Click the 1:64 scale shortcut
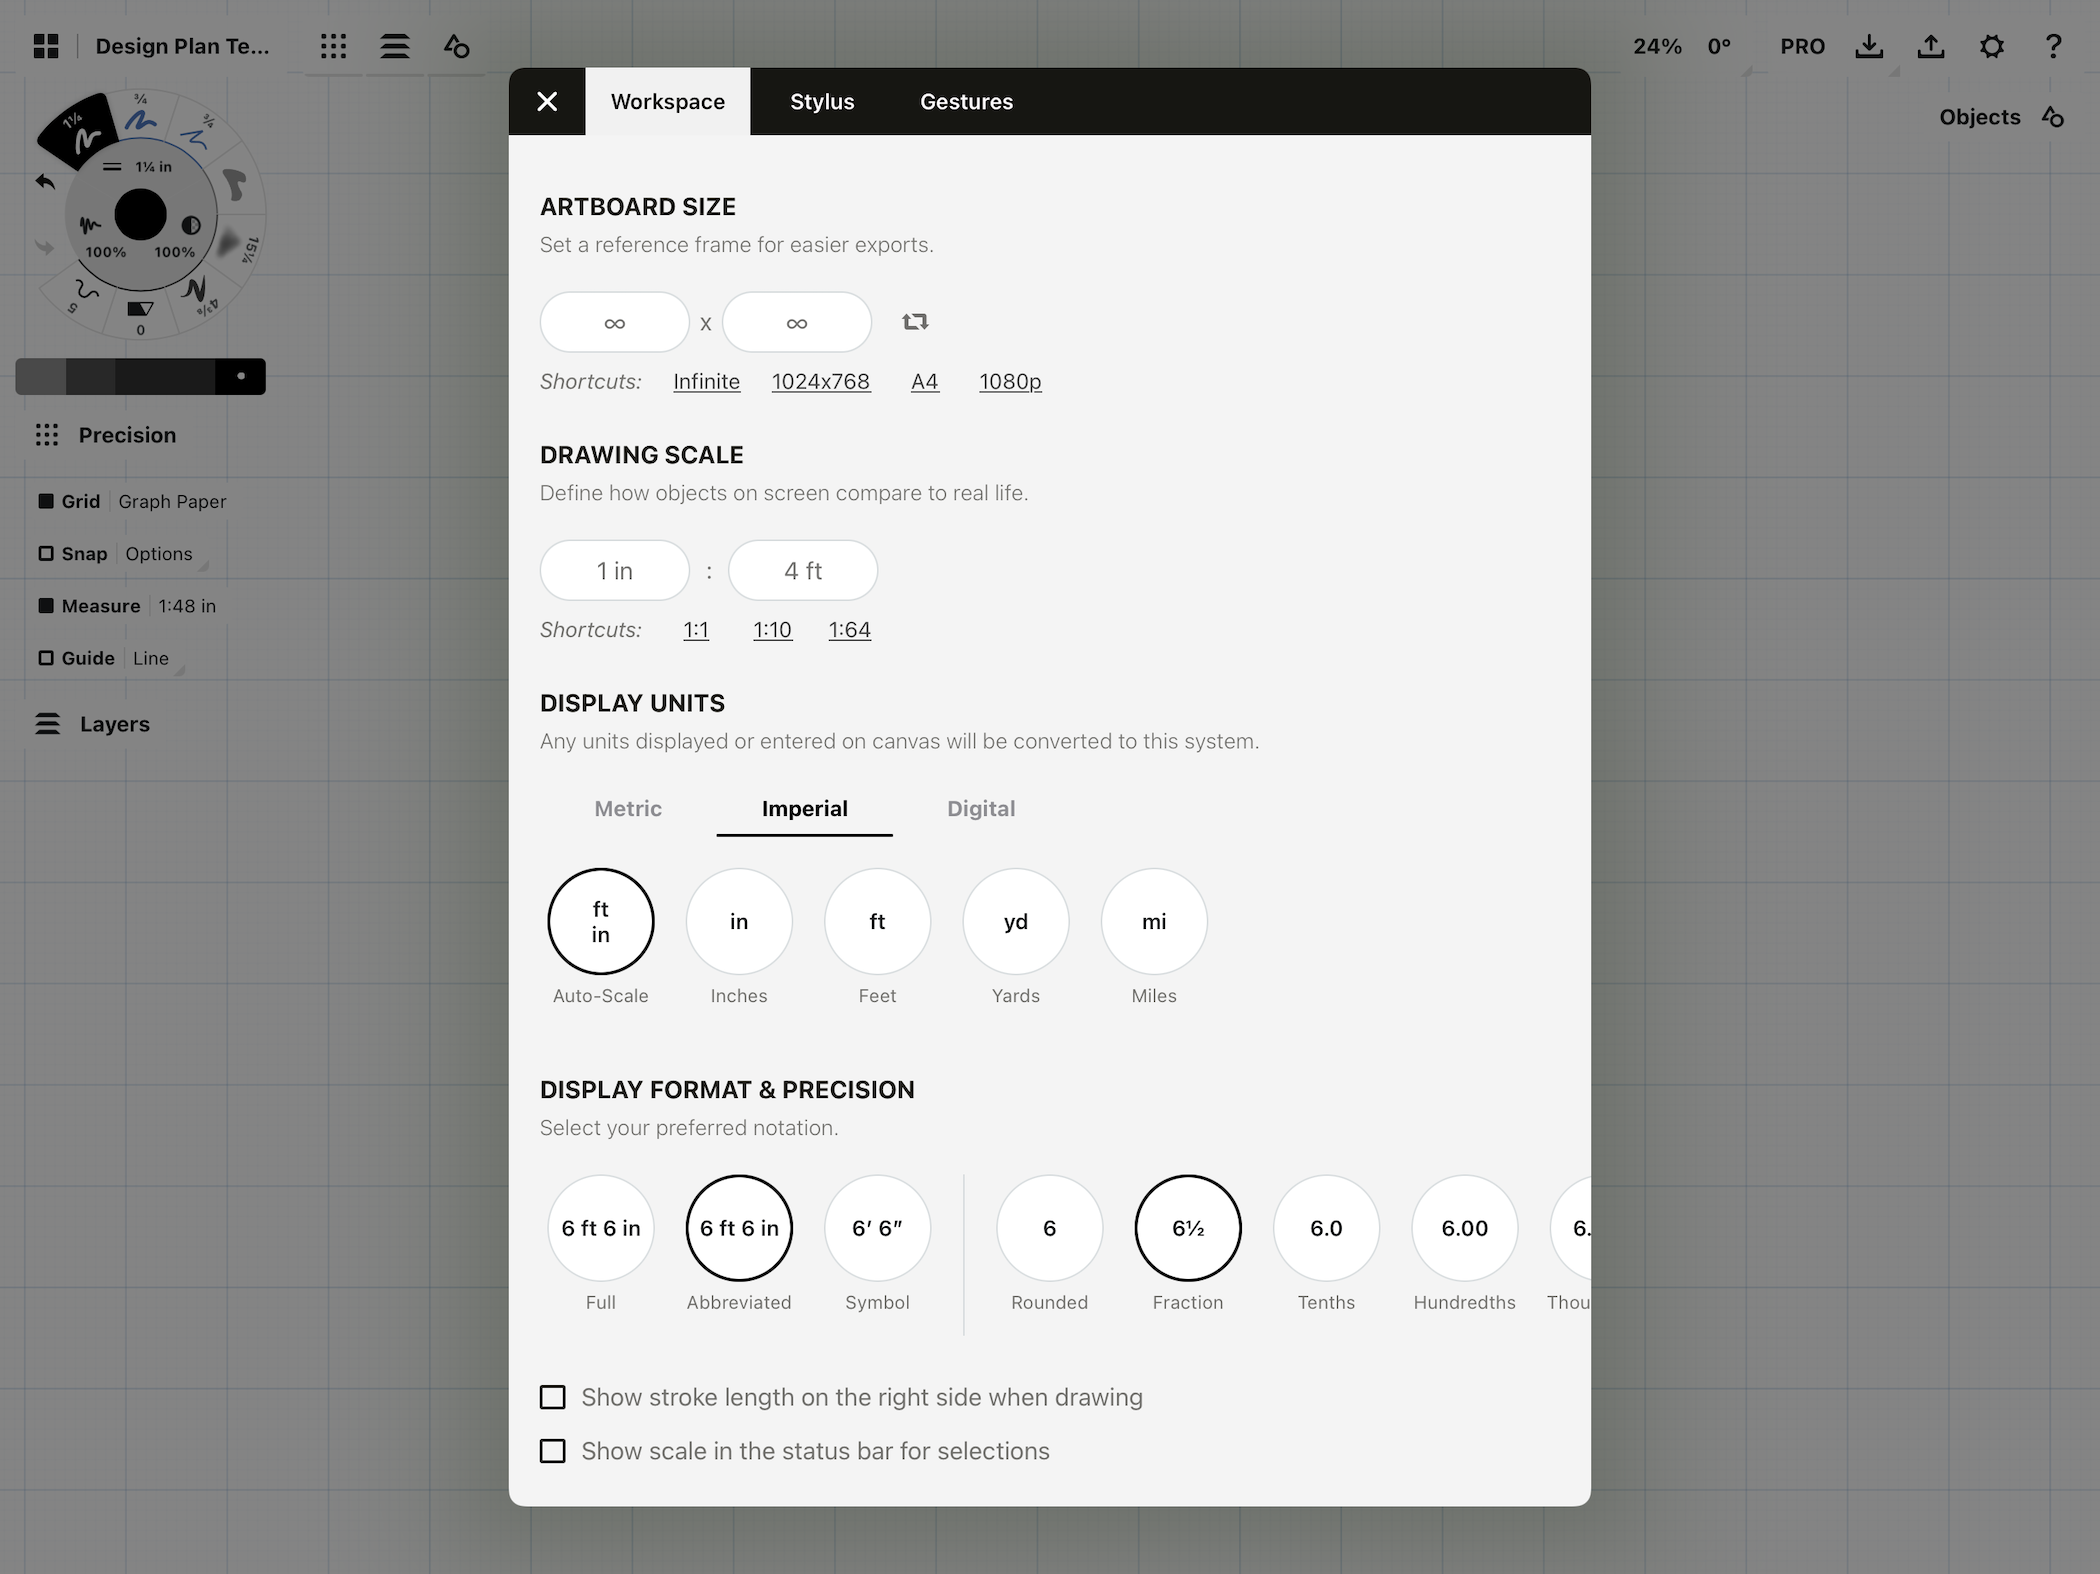The height and width of the screenshot is (1574, 2100). click(850, 629)
